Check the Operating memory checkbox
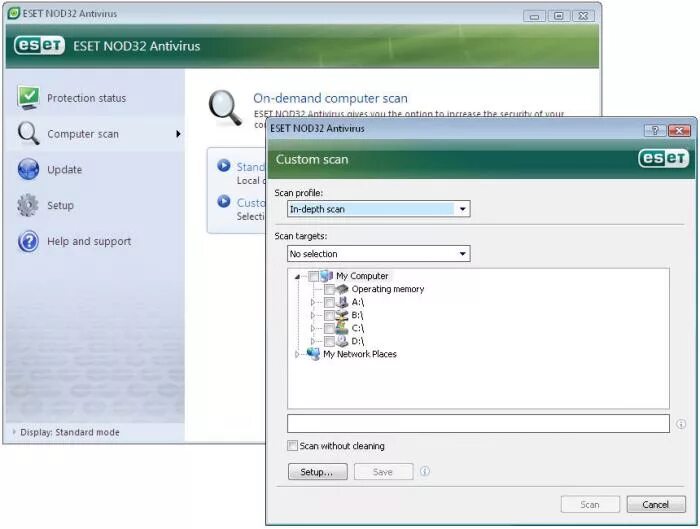The height and width of the screenshot is (529, 700). coord(329,289)
